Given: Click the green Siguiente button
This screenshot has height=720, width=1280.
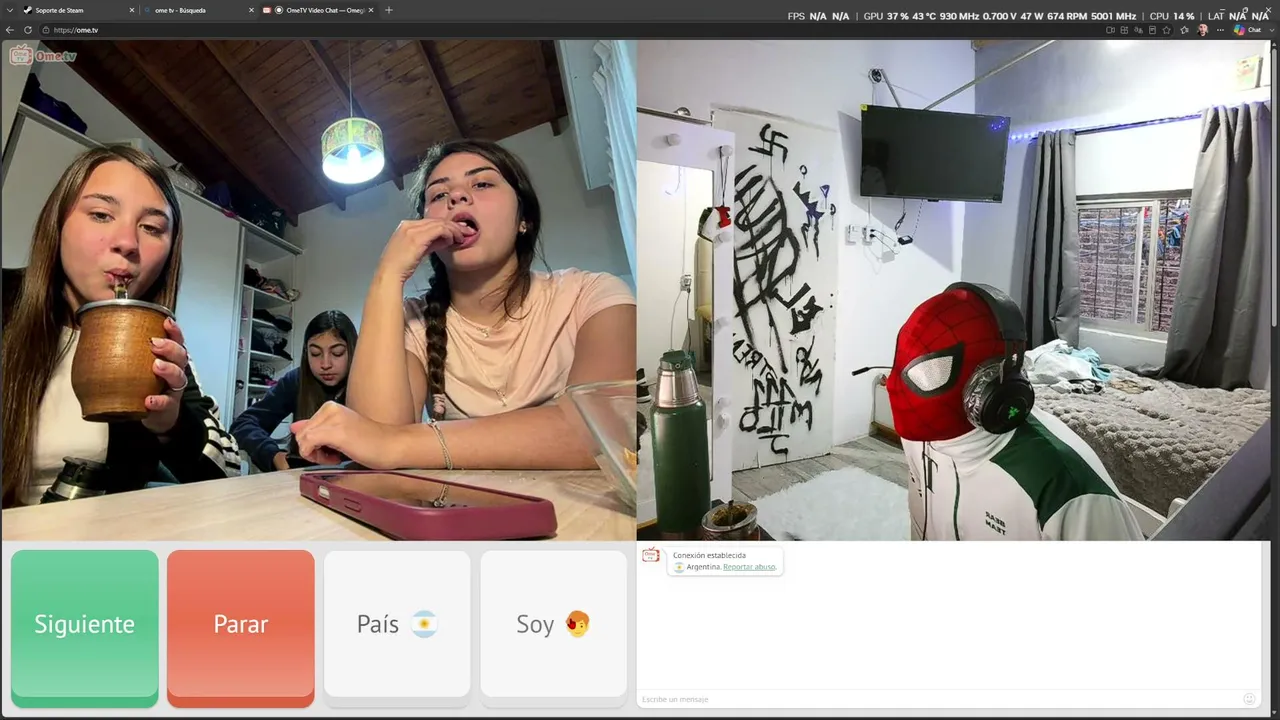Looking at the screenshot, I should 85,628.
